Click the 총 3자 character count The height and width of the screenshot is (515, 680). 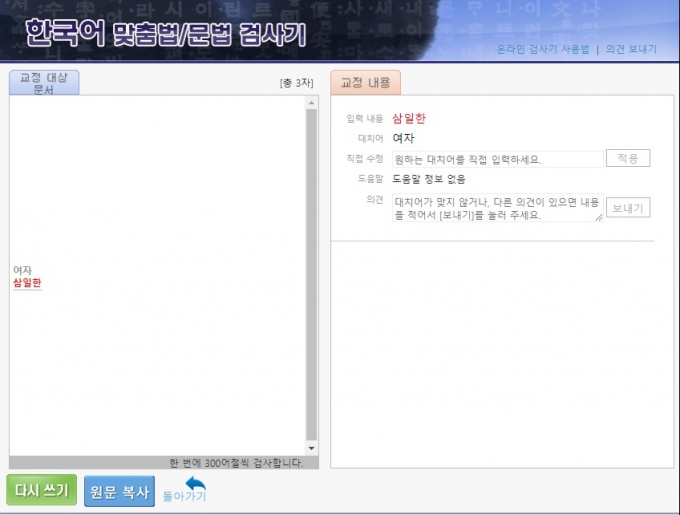pyautogui.click(x=297, y=83)
